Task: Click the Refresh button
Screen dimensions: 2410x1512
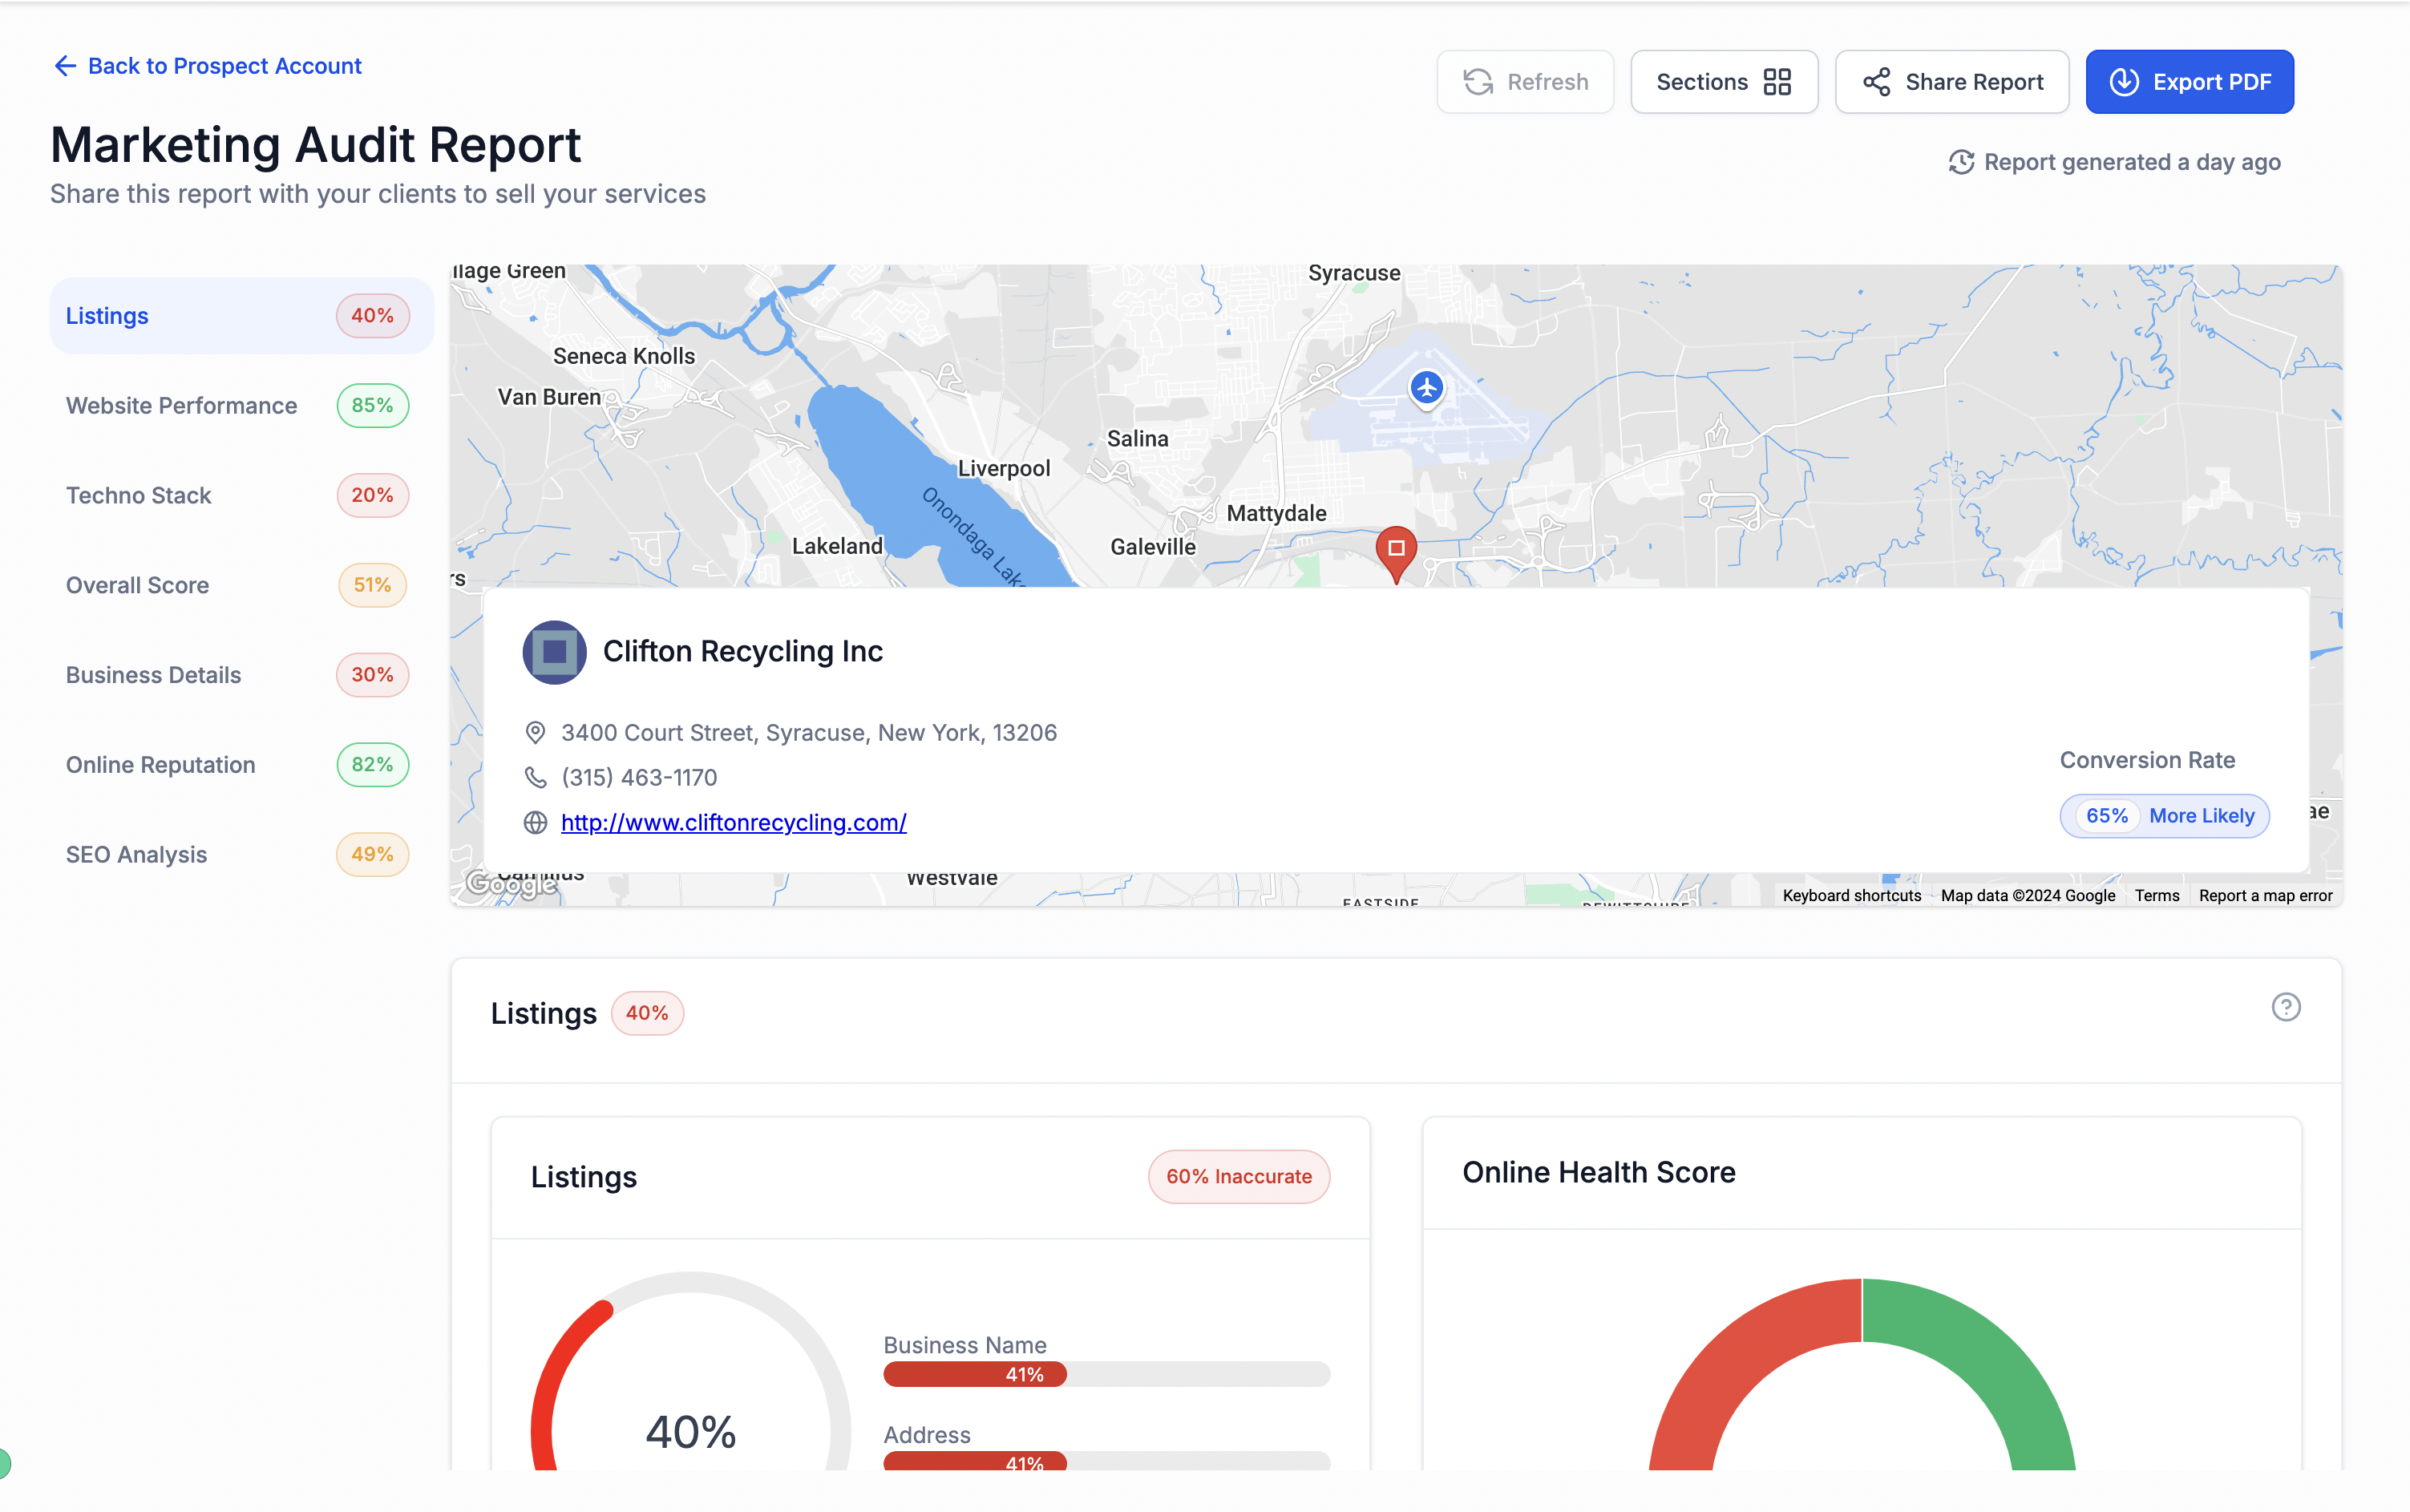Action: [x=1524, y=82]
